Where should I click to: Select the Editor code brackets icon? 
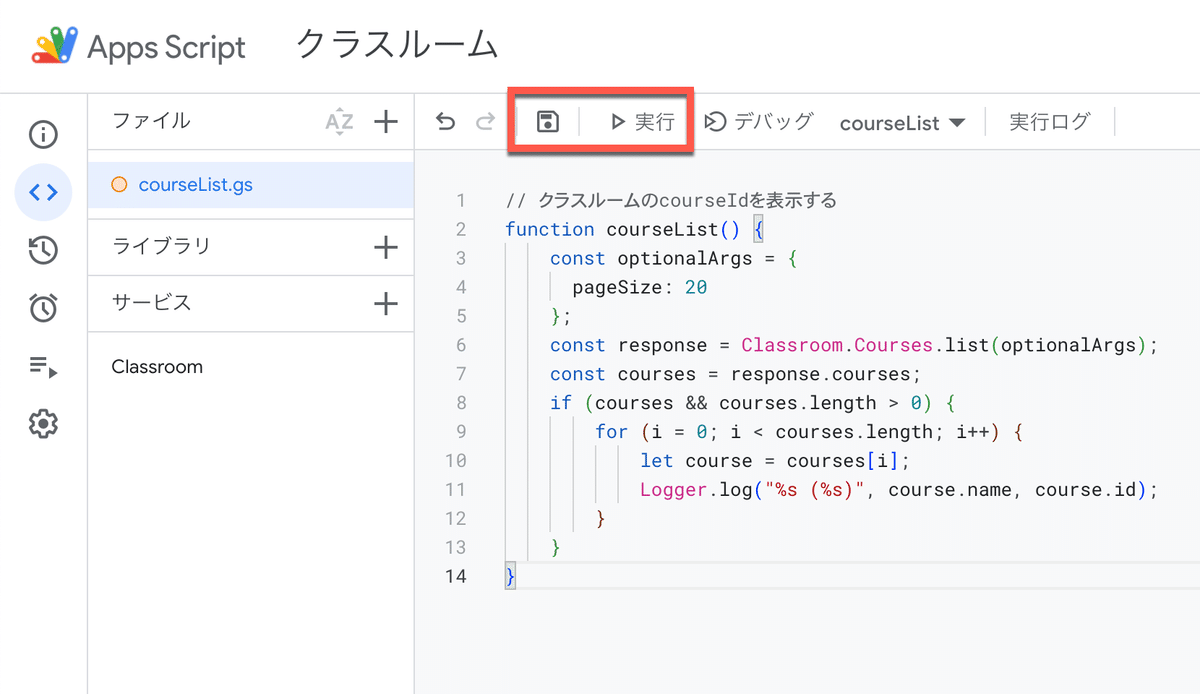(43, 193)
